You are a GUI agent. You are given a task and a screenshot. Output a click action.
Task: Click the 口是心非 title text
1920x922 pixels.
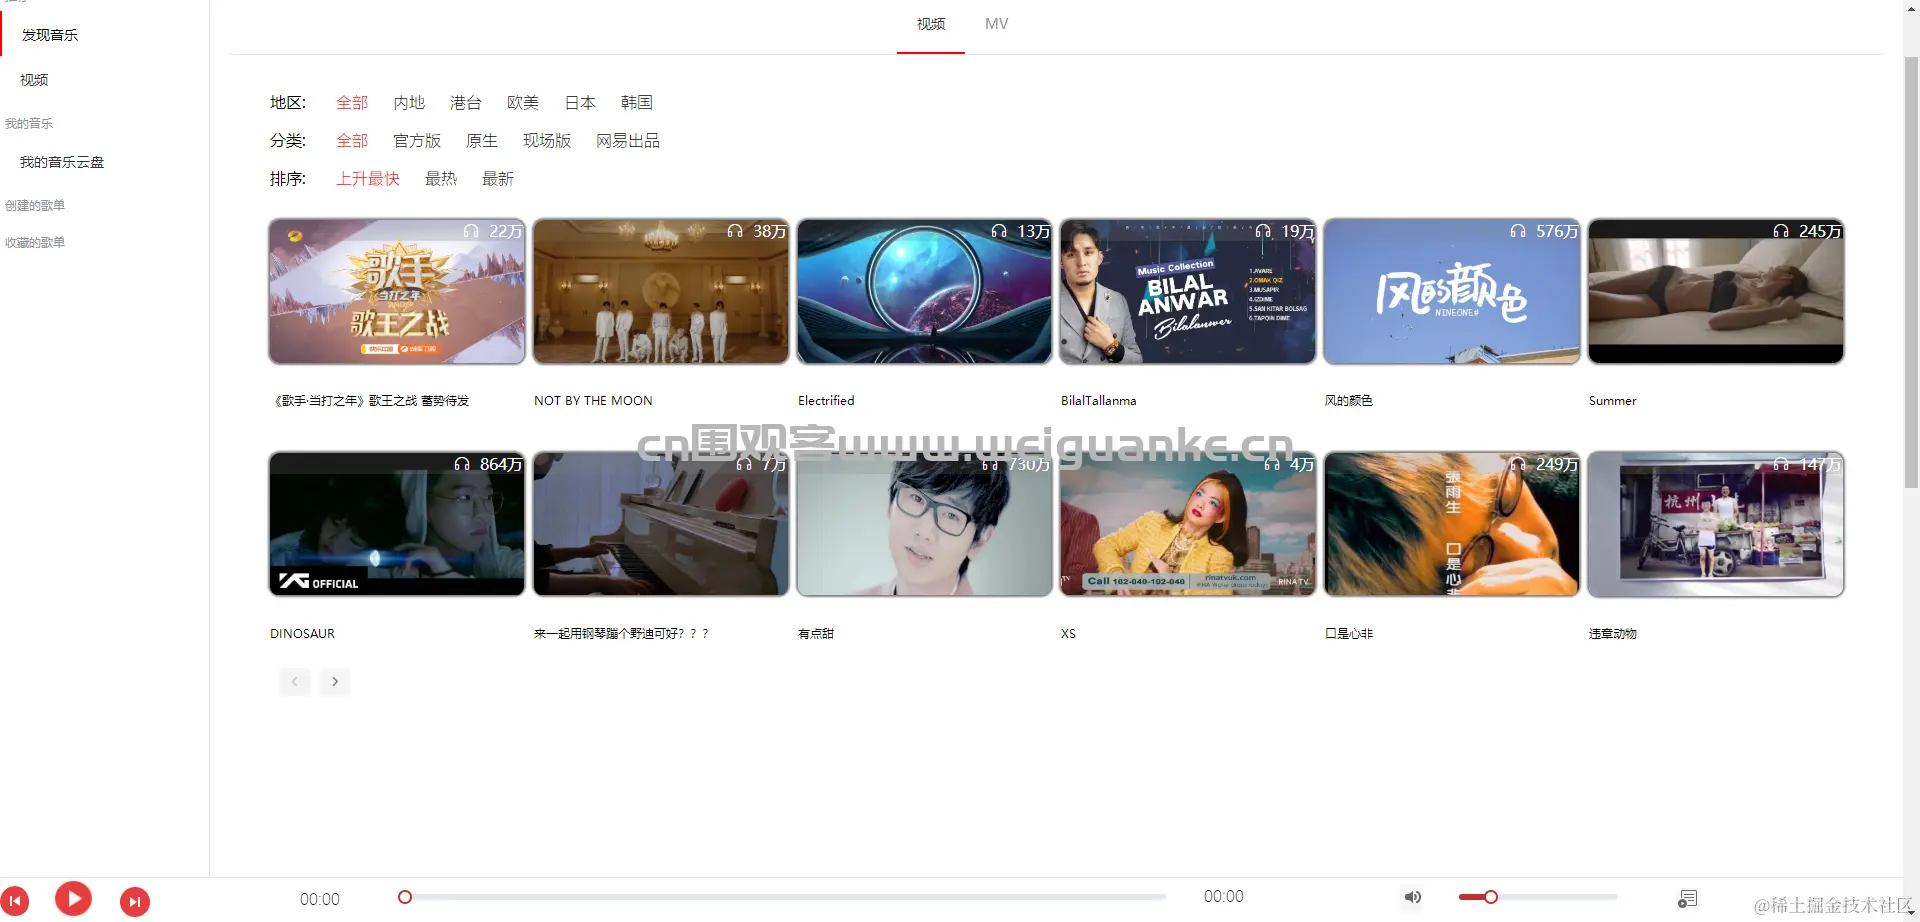click(1349, 634)
